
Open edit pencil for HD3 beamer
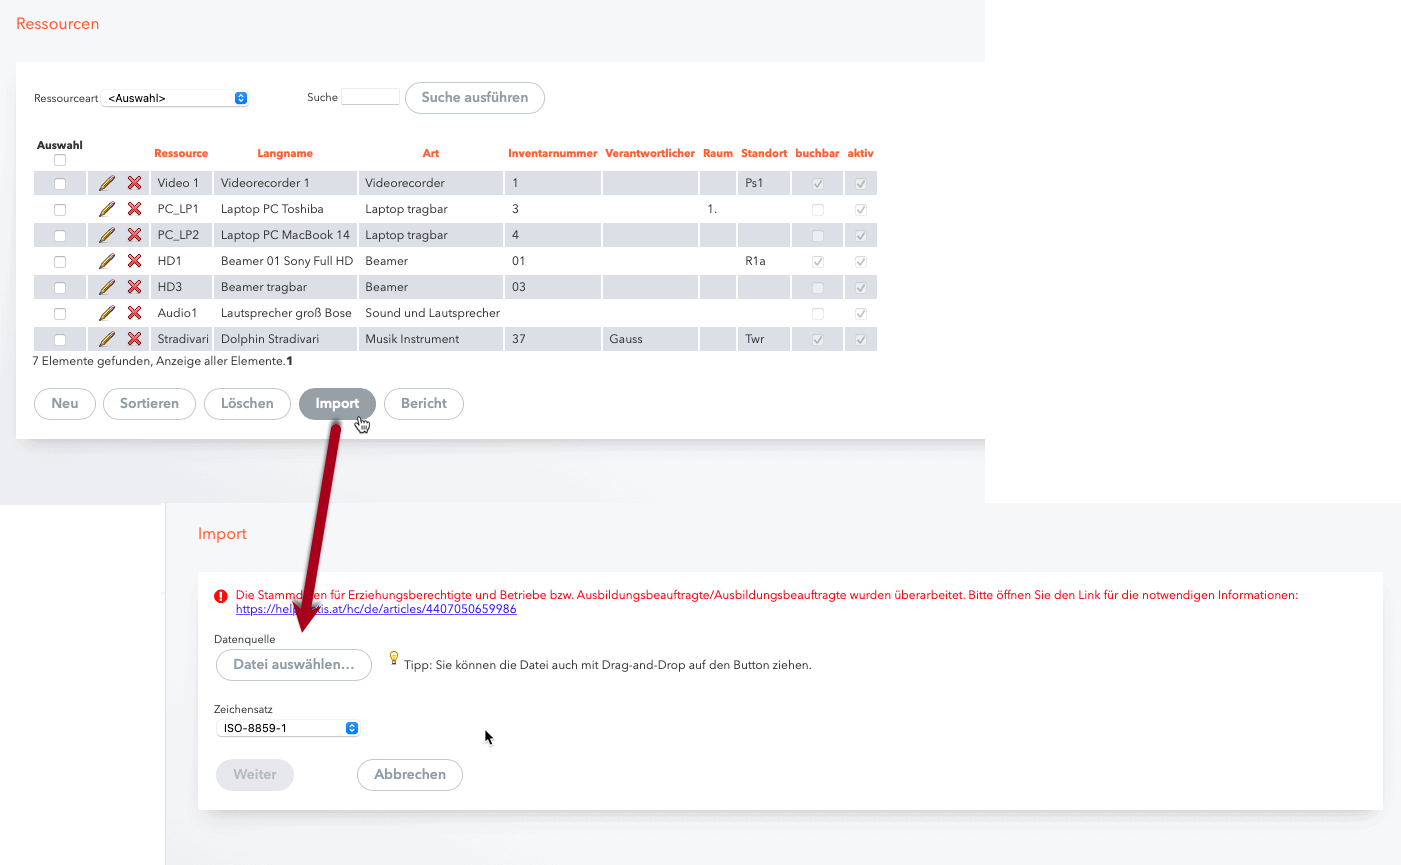point(107,287)
